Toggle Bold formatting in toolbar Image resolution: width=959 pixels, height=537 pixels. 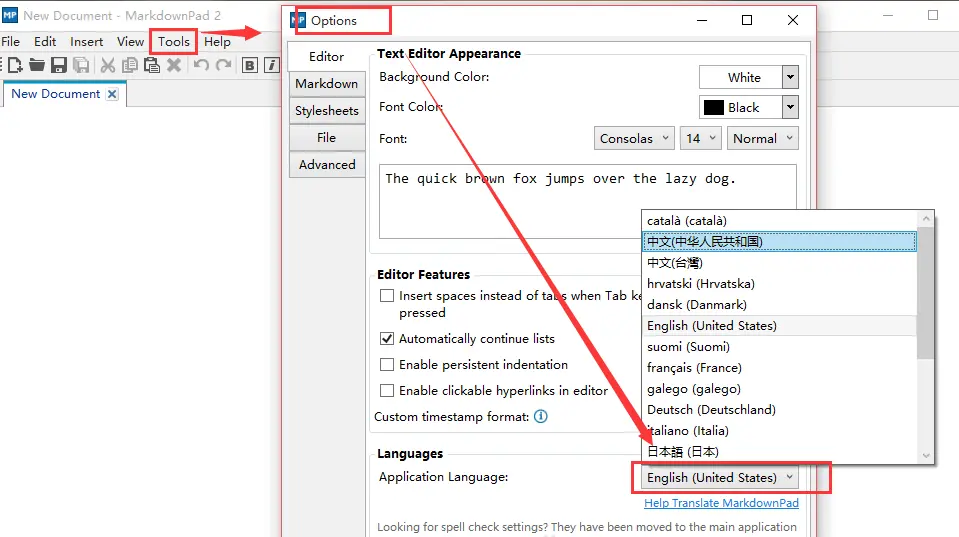[x=250, y=65]
